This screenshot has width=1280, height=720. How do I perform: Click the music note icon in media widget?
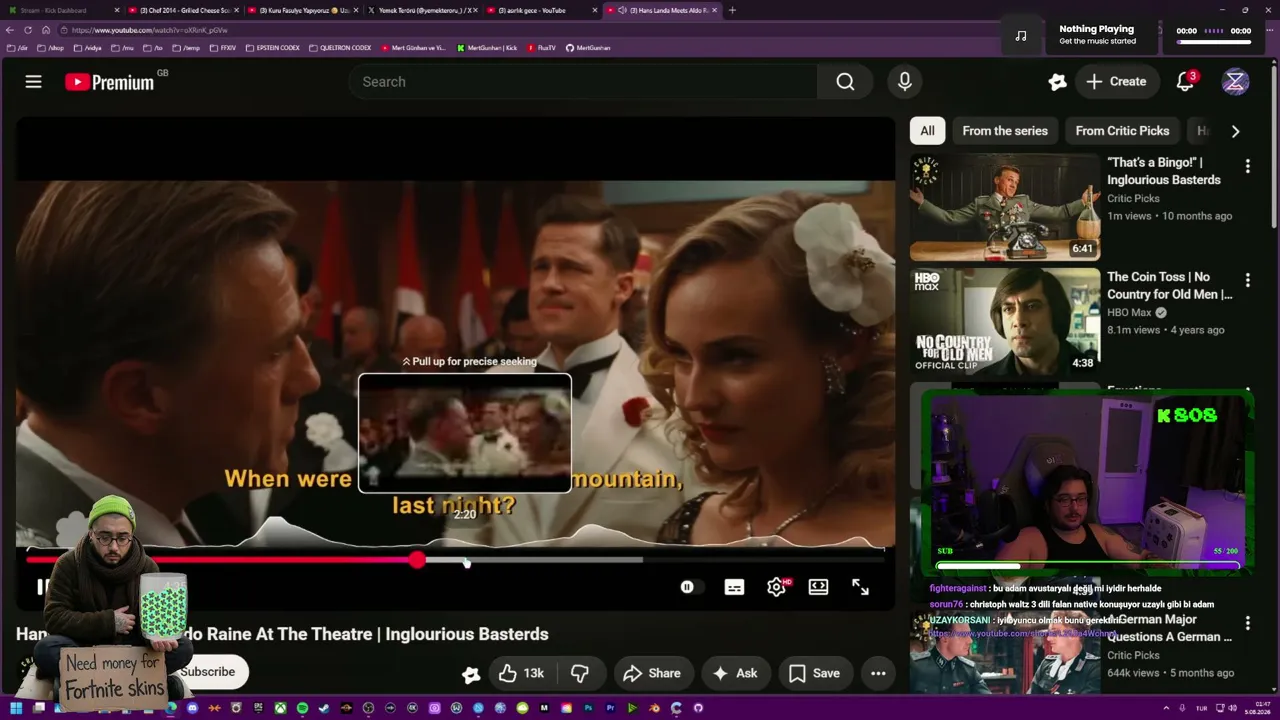click(1020, 36)
